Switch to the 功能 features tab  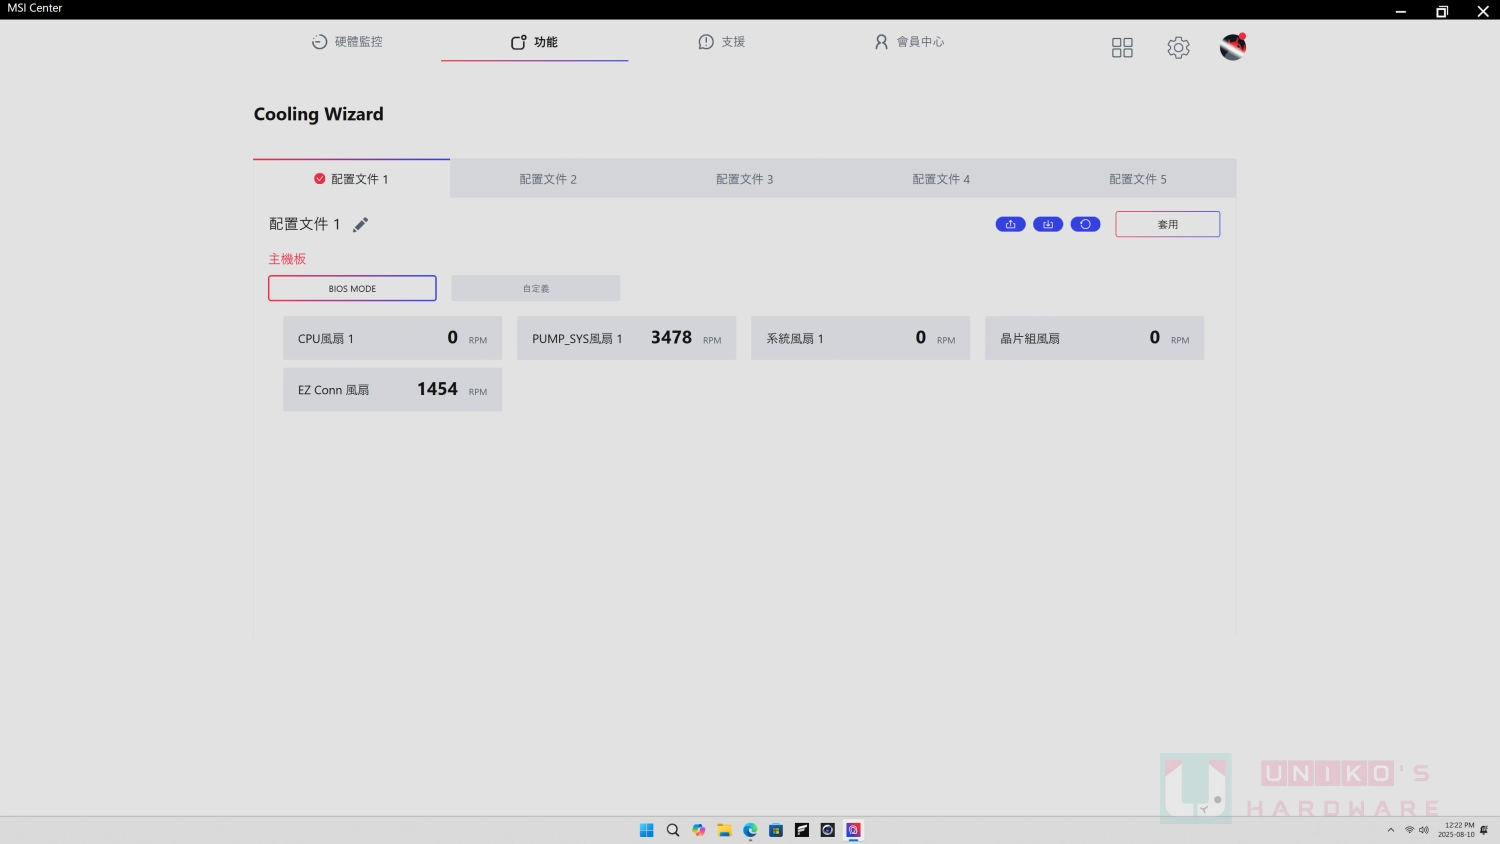point(534,42)
